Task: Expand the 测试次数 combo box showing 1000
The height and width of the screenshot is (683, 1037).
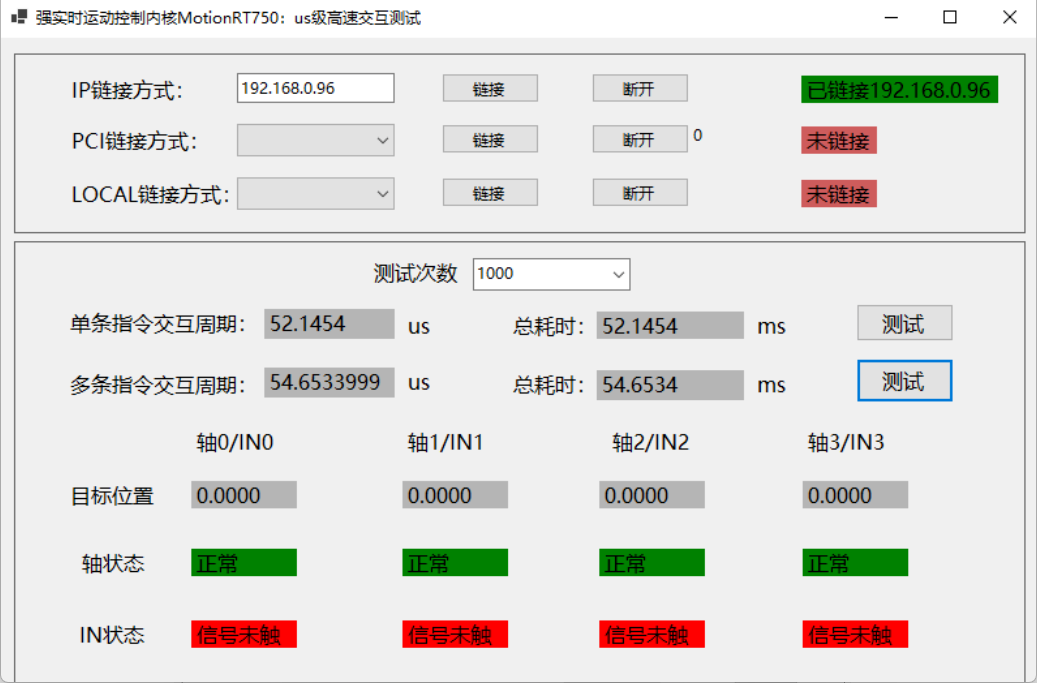Action: pyautogui.click(x=552, y=274)
